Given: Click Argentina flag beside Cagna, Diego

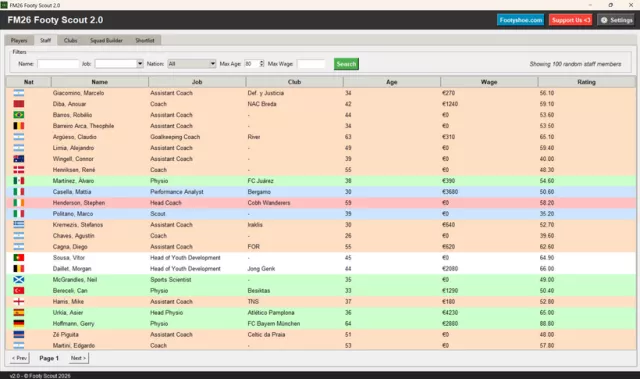Looking at the screenshot, I should [19, 247].
